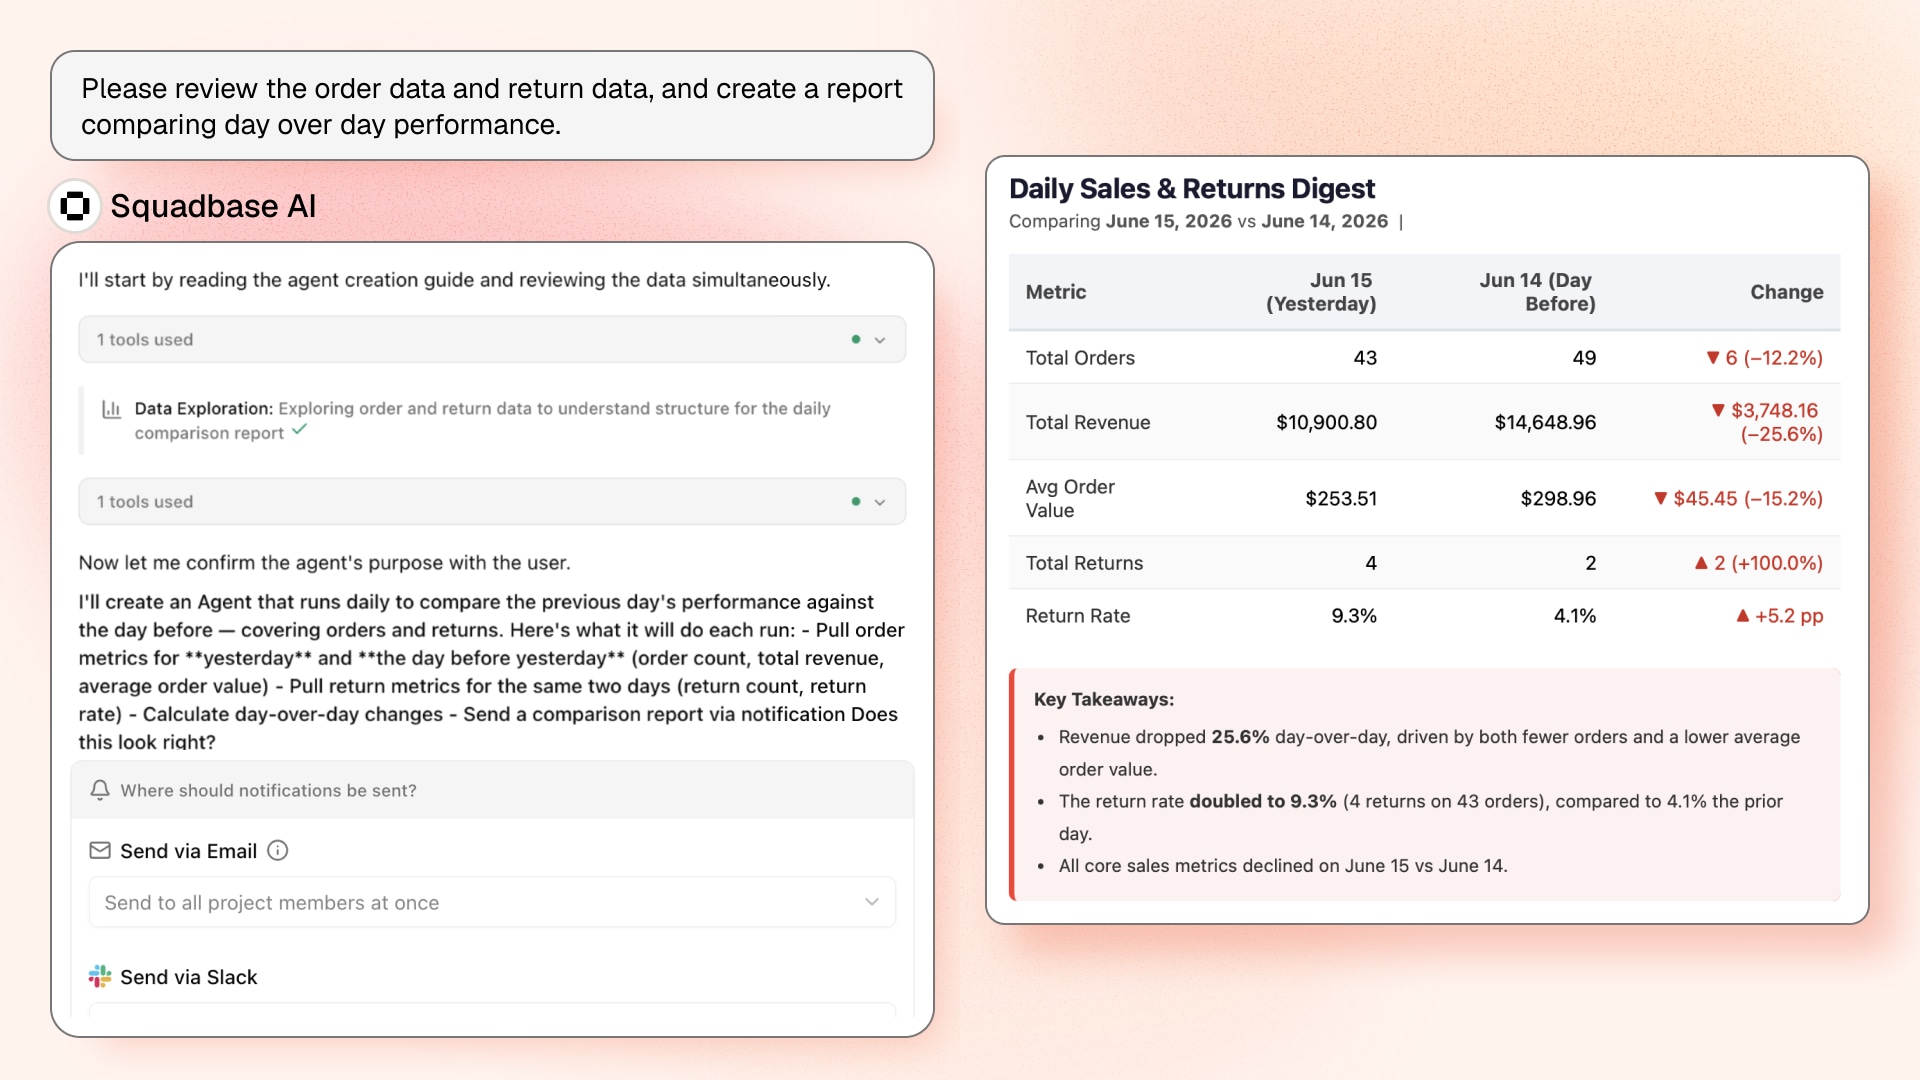This screenshot has width=1920, height=1080.
Task: Click the Squadbase AI logo icon
Action: tap(75, 206)
